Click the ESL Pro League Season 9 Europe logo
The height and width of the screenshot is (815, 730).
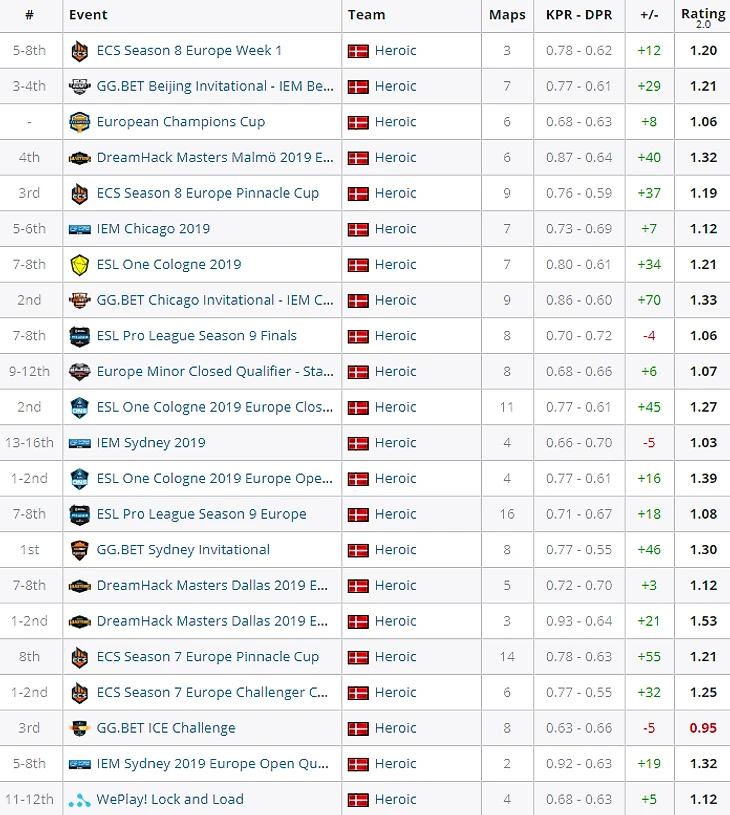pyautogui.click(x=80, y=515)
